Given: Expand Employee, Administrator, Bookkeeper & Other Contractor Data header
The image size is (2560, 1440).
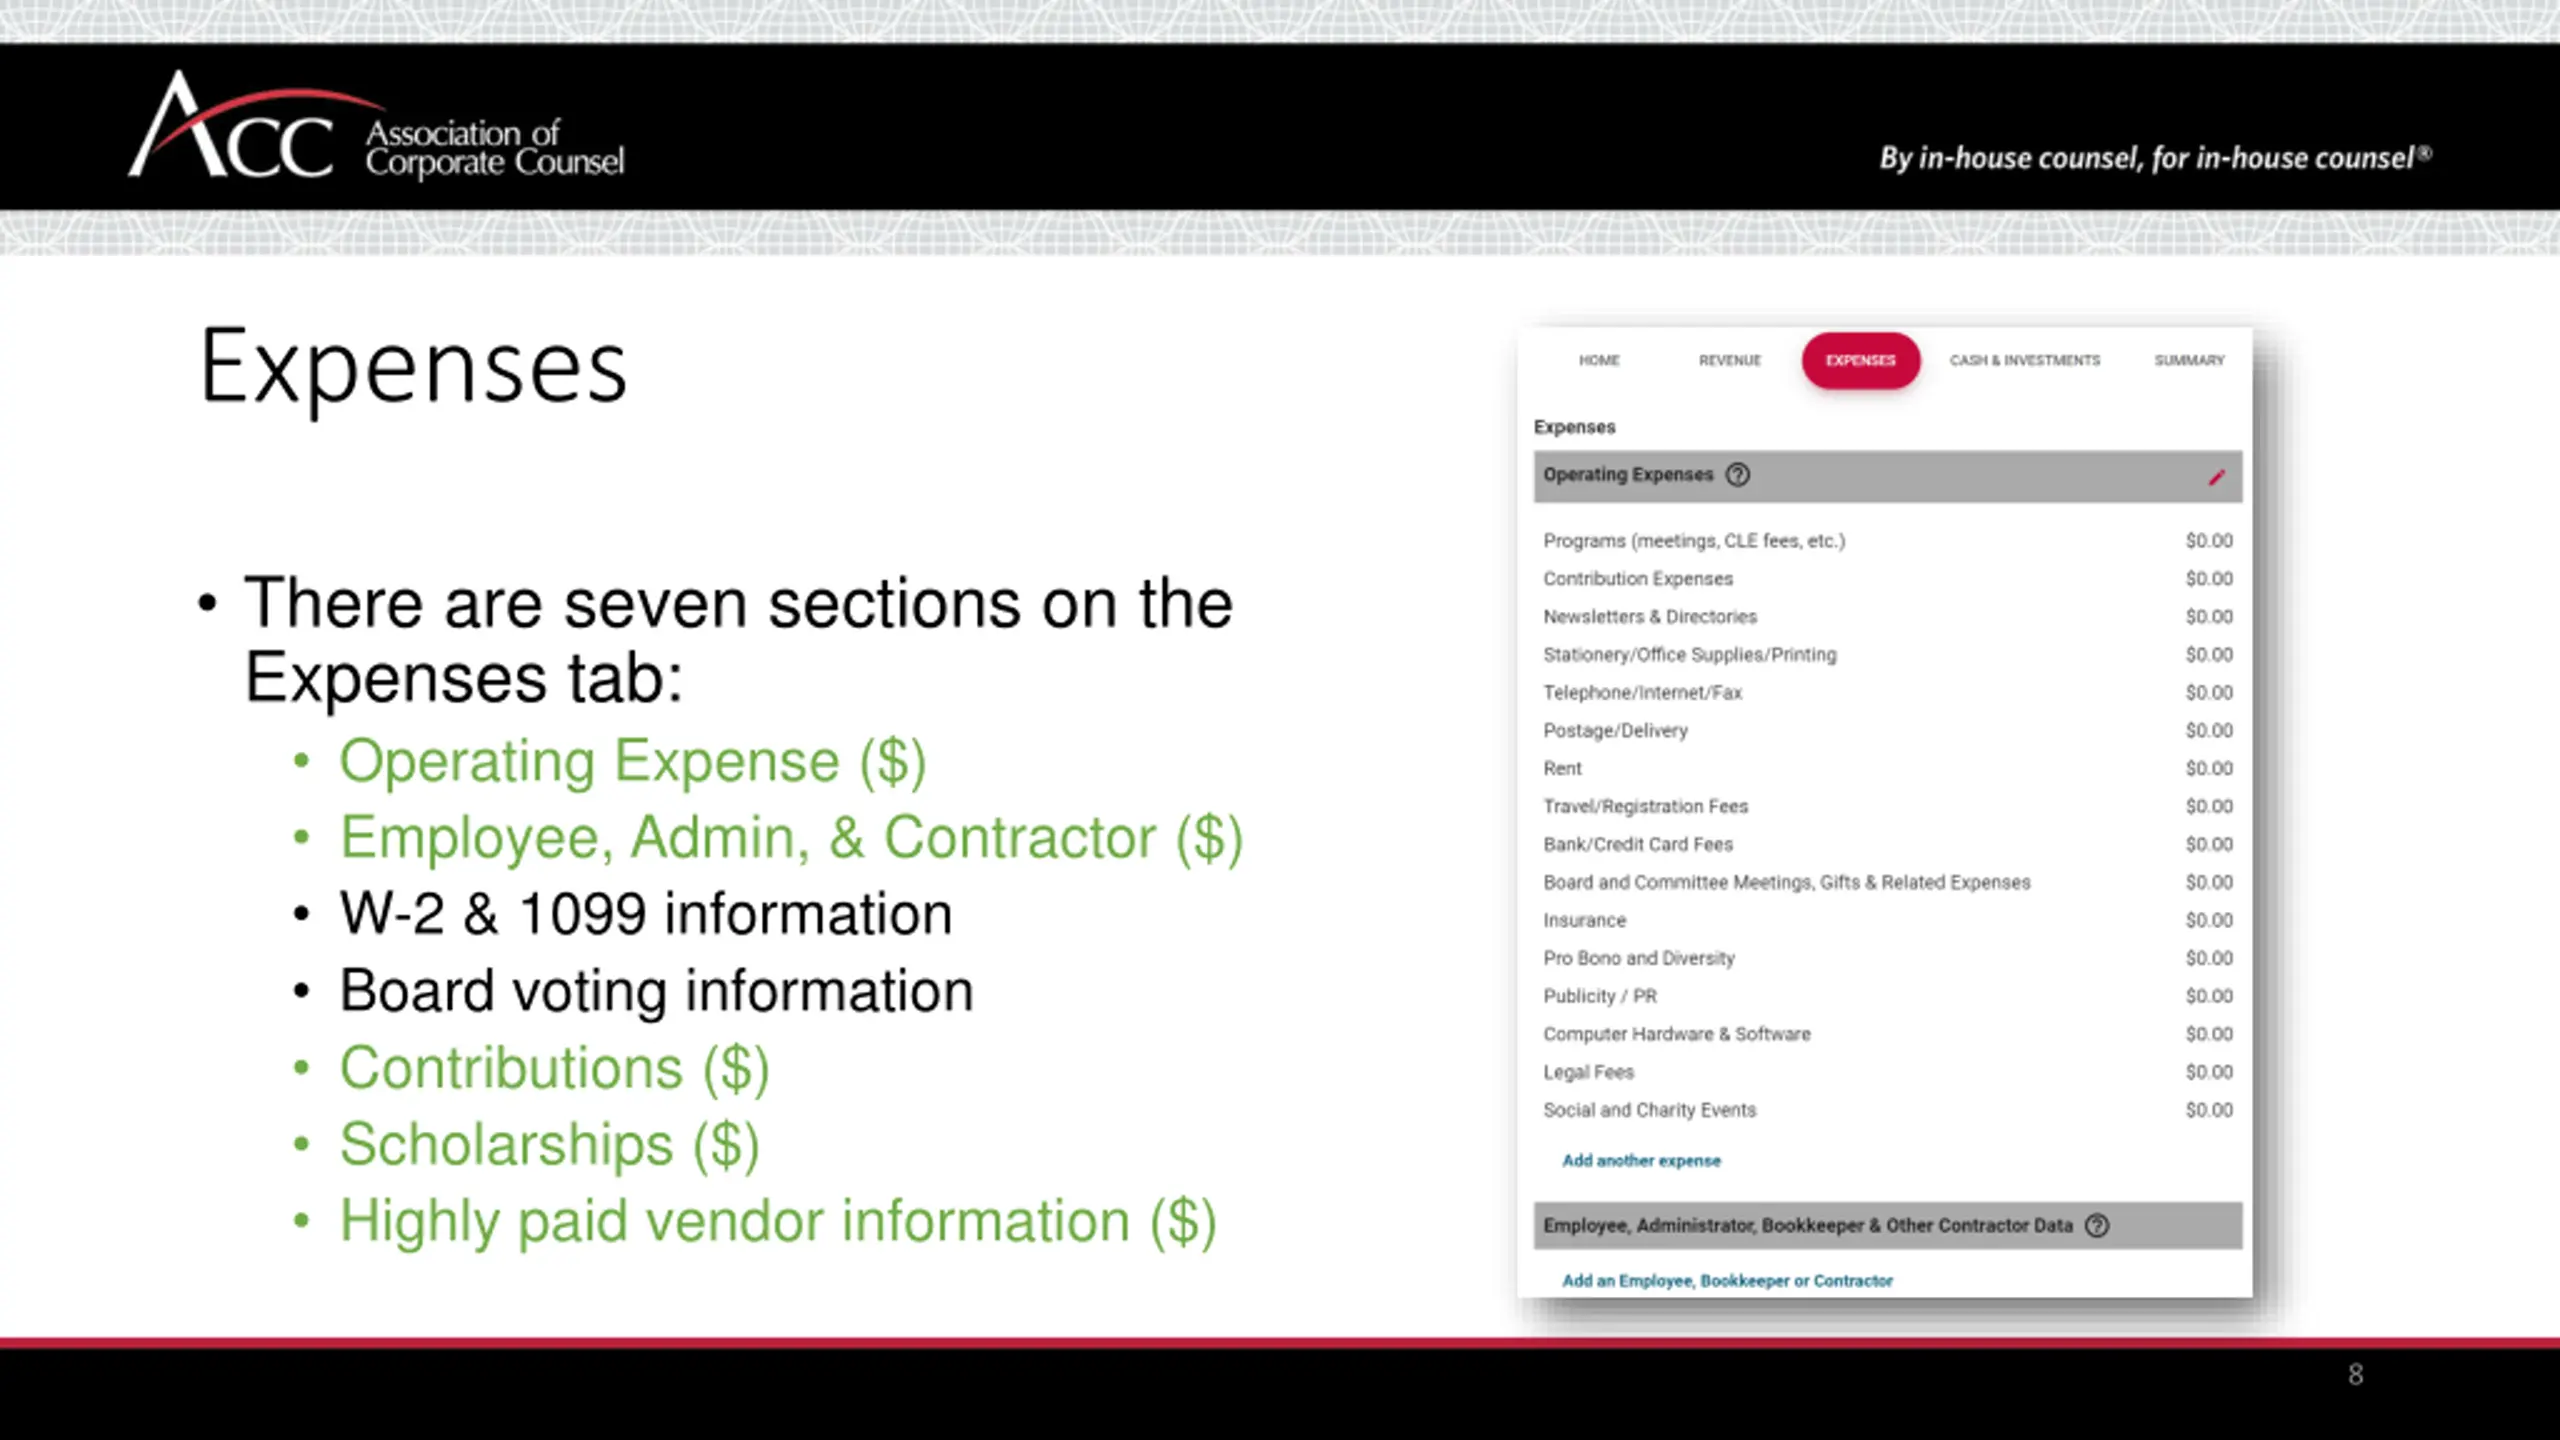Looking at the screenshot, I should (1807, 1225).
